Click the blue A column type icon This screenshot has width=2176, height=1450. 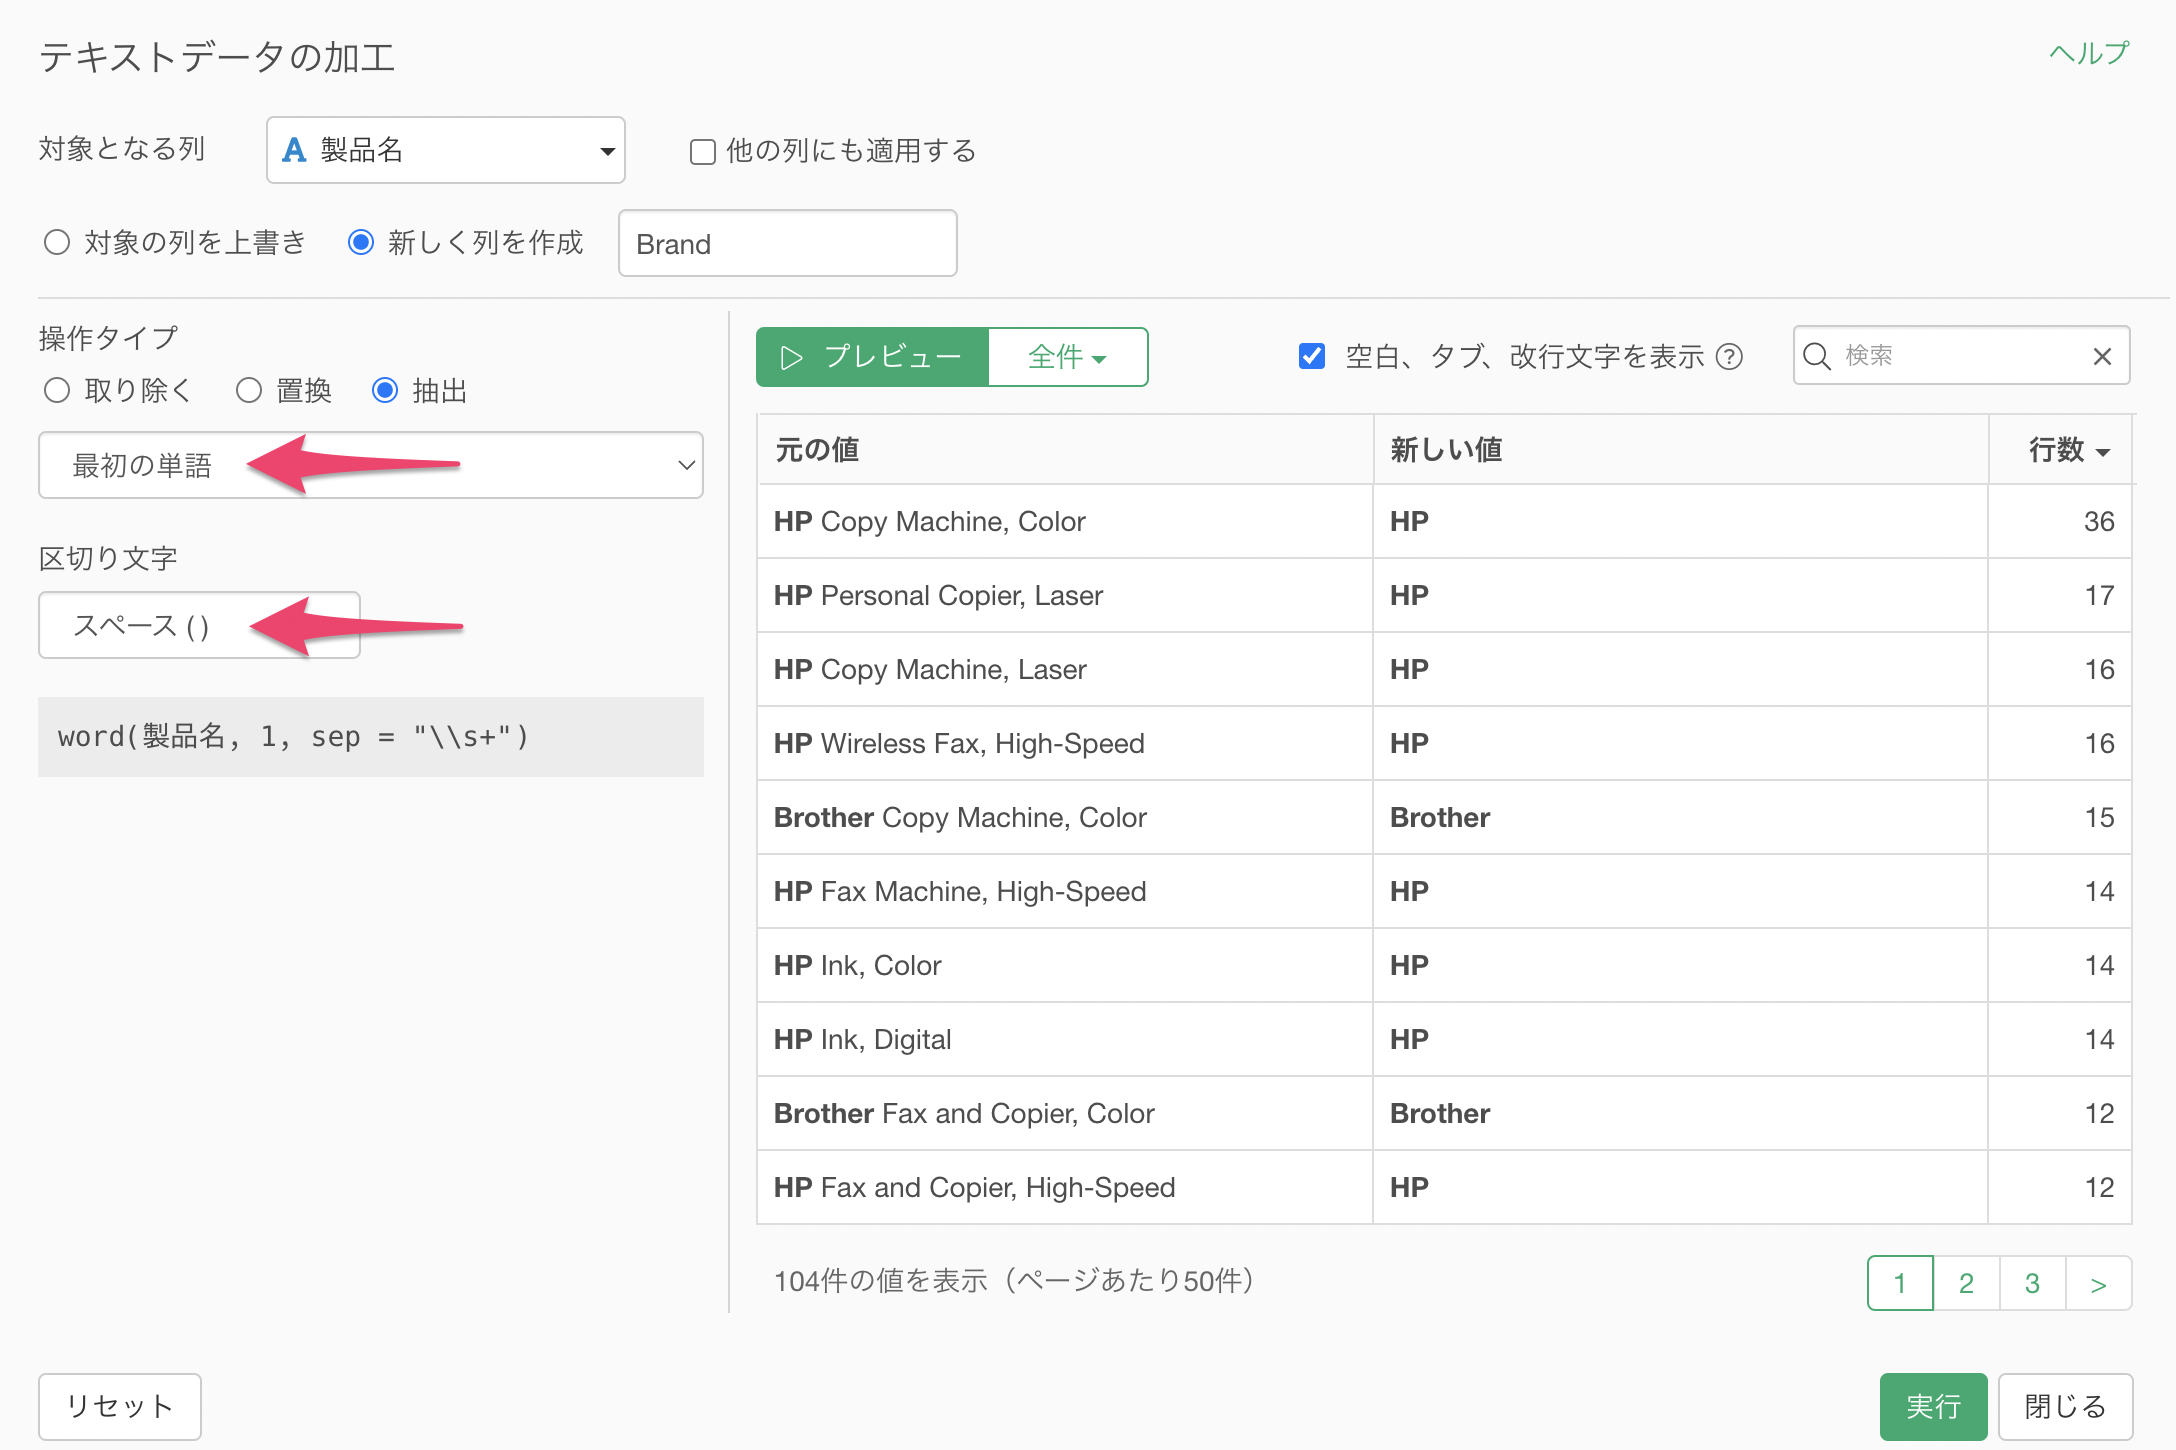pos(294,150)
